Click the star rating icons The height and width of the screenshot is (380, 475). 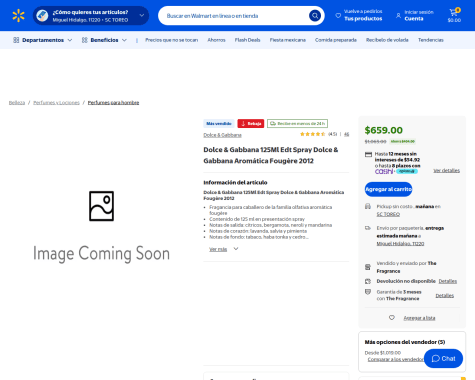pyautogui.click(x=312, y=134)
